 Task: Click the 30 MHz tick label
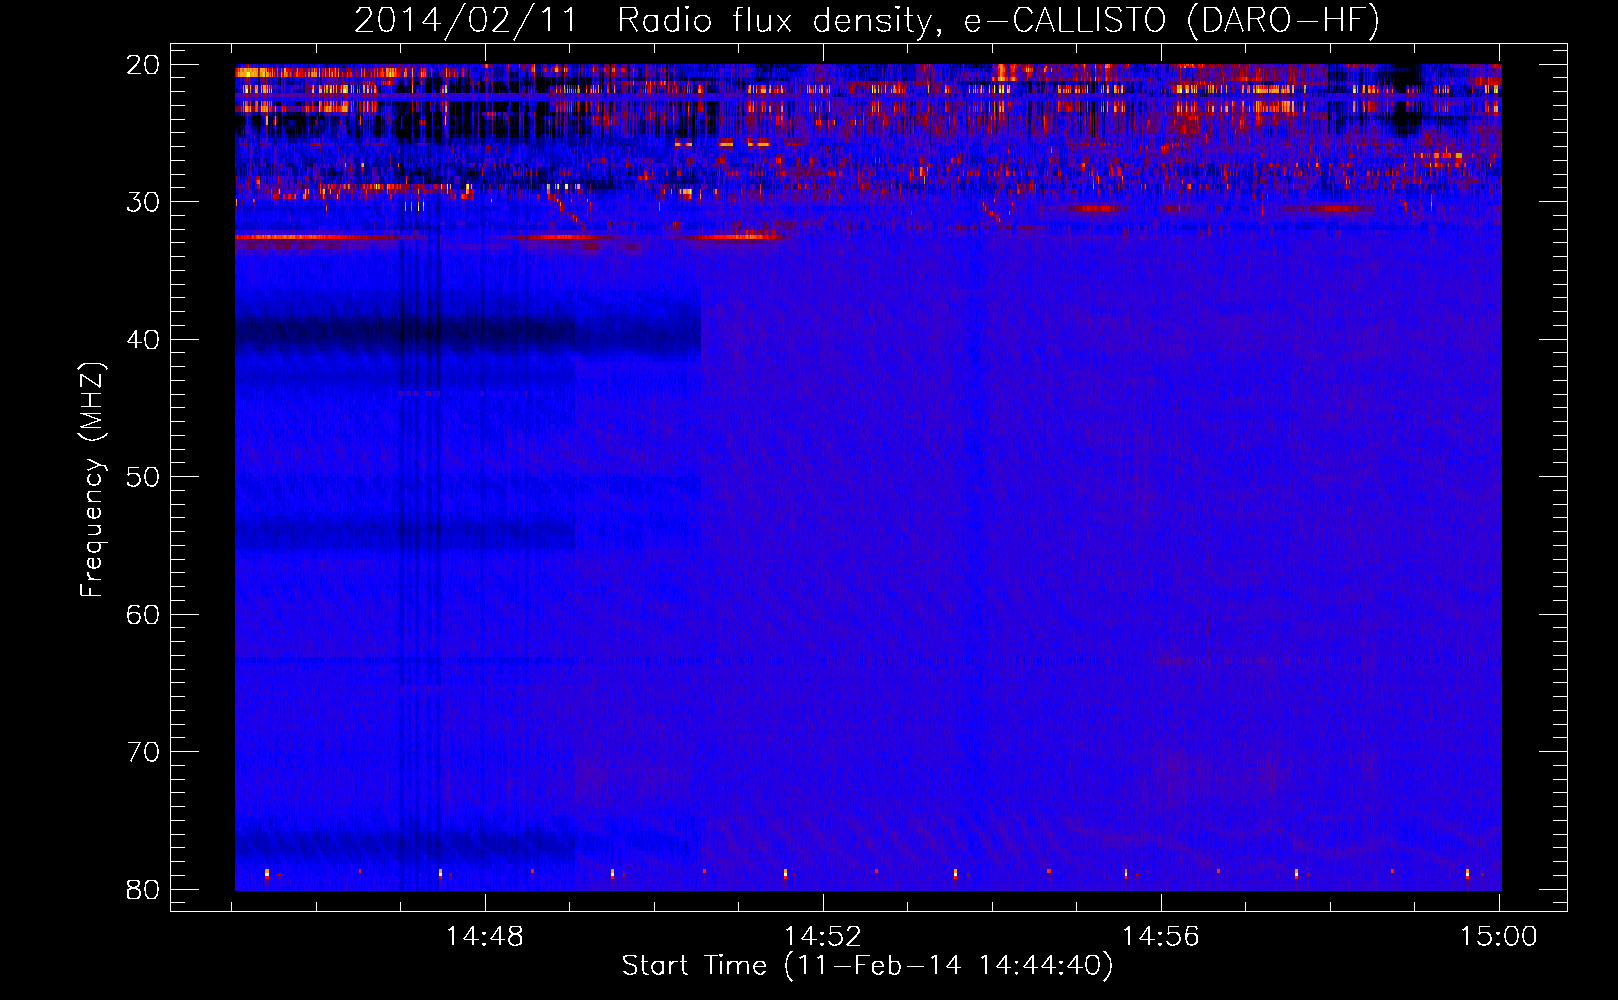click(x=143, y=202)
